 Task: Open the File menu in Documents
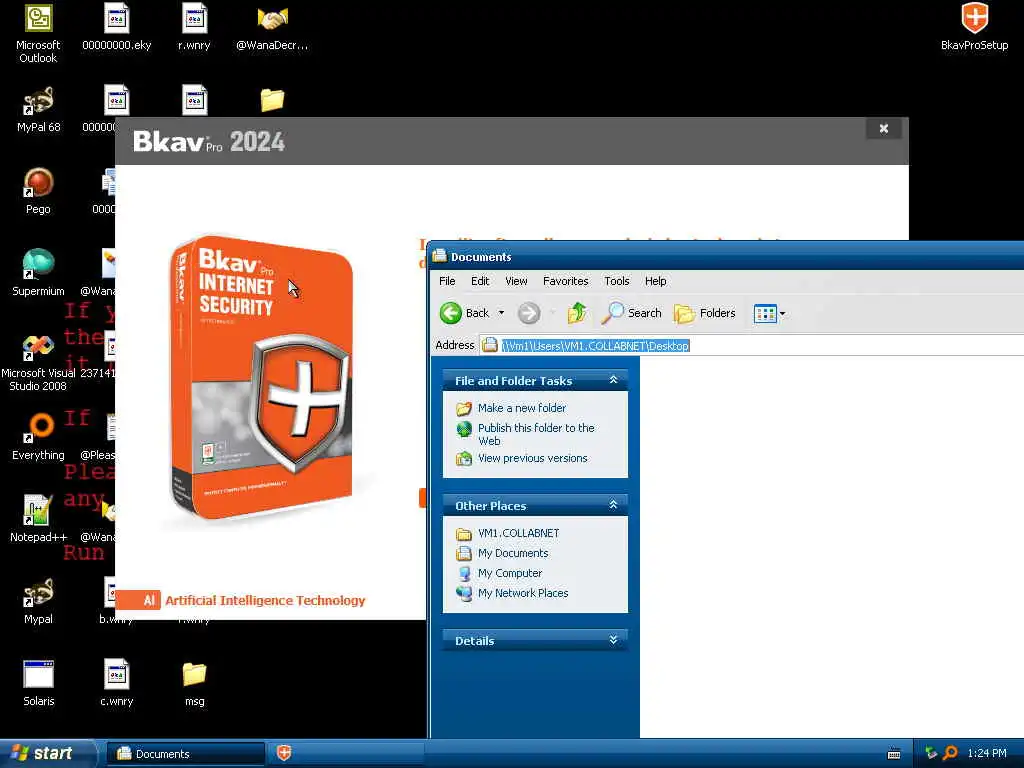447,281
